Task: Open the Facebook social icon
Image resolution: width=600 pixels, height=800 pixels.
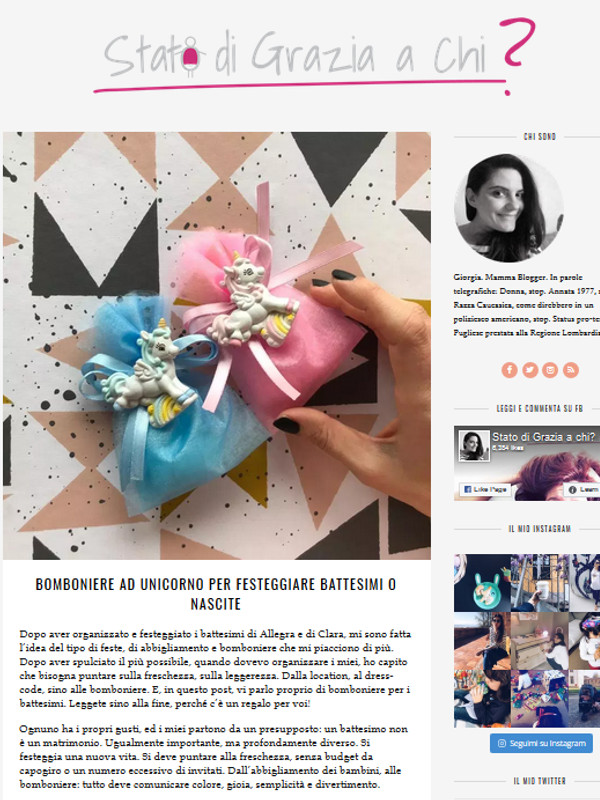Action: coord(509,370)
